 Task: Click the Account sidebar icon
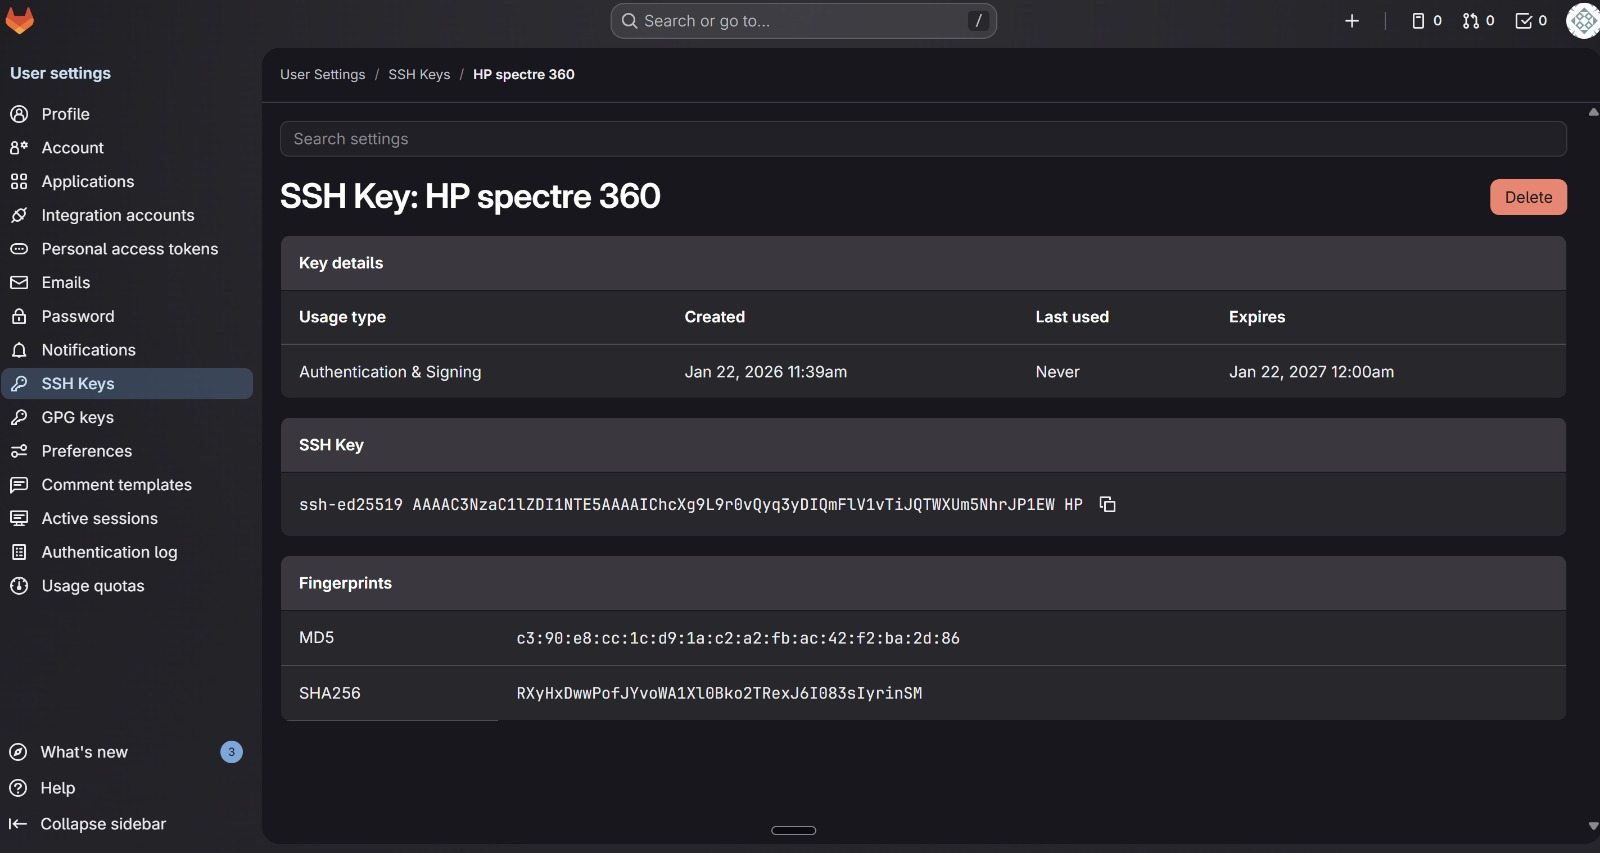pyautogui.click(x=19, y=148)
